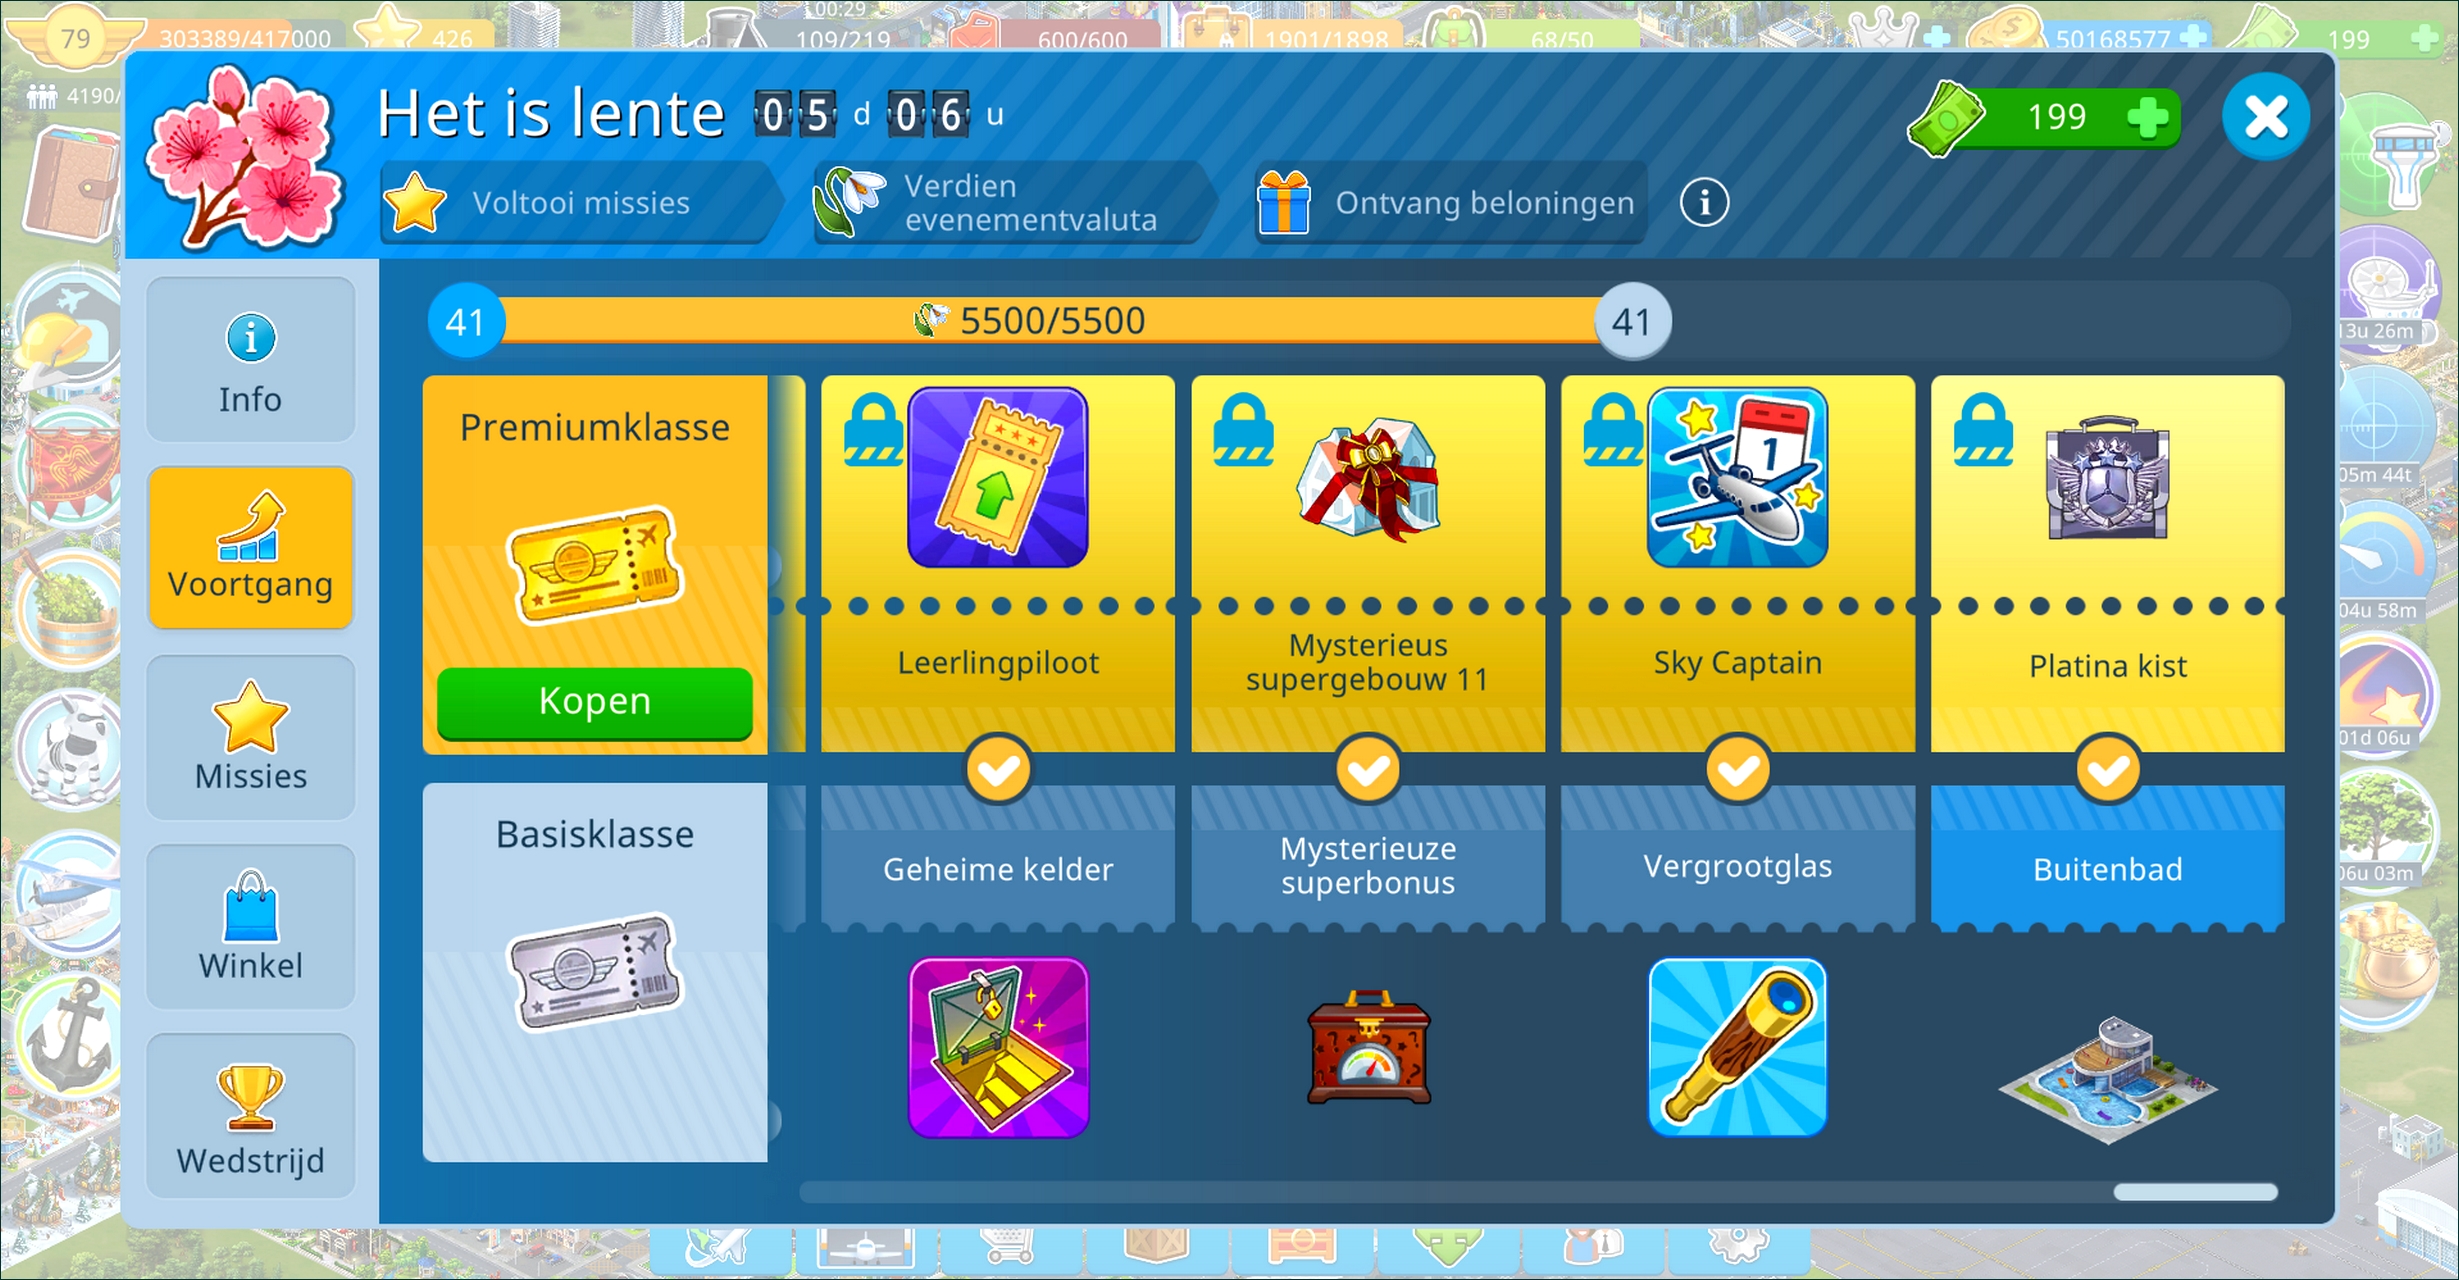Click the lock on Leerlingpiloot card
Screen dimensions: 2459x1280
coord(874,430)
